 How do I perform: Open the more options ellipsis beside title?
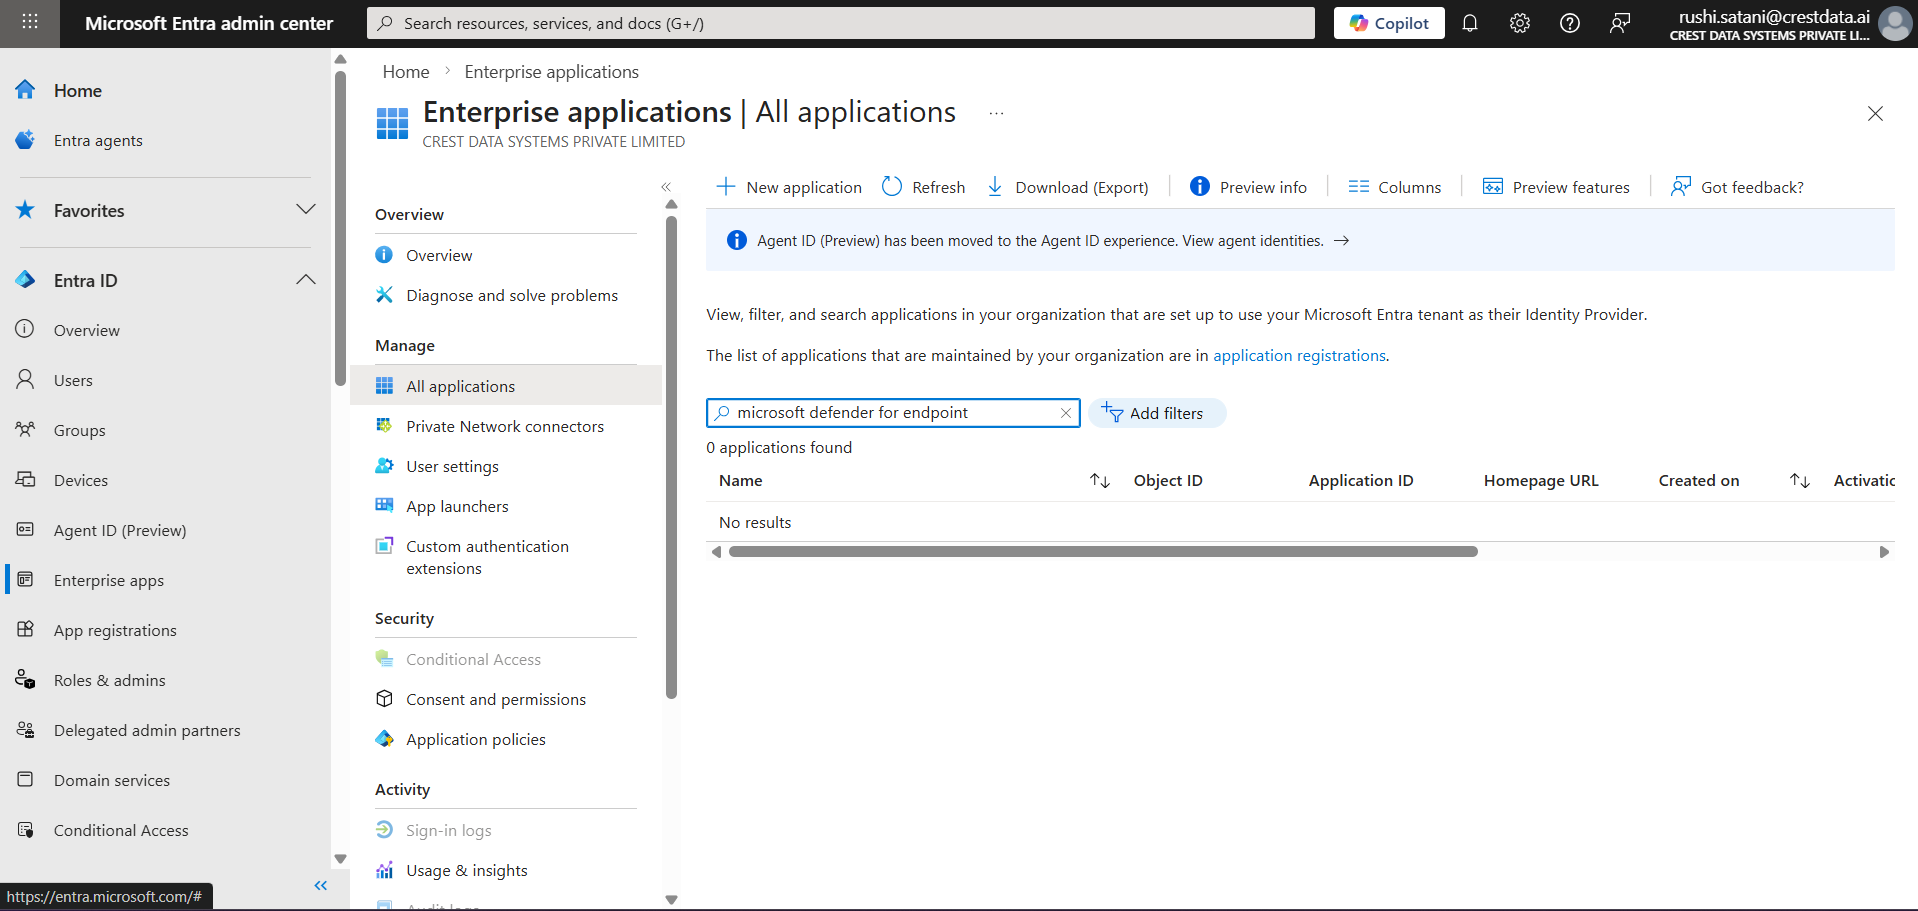tap(996, 114)
